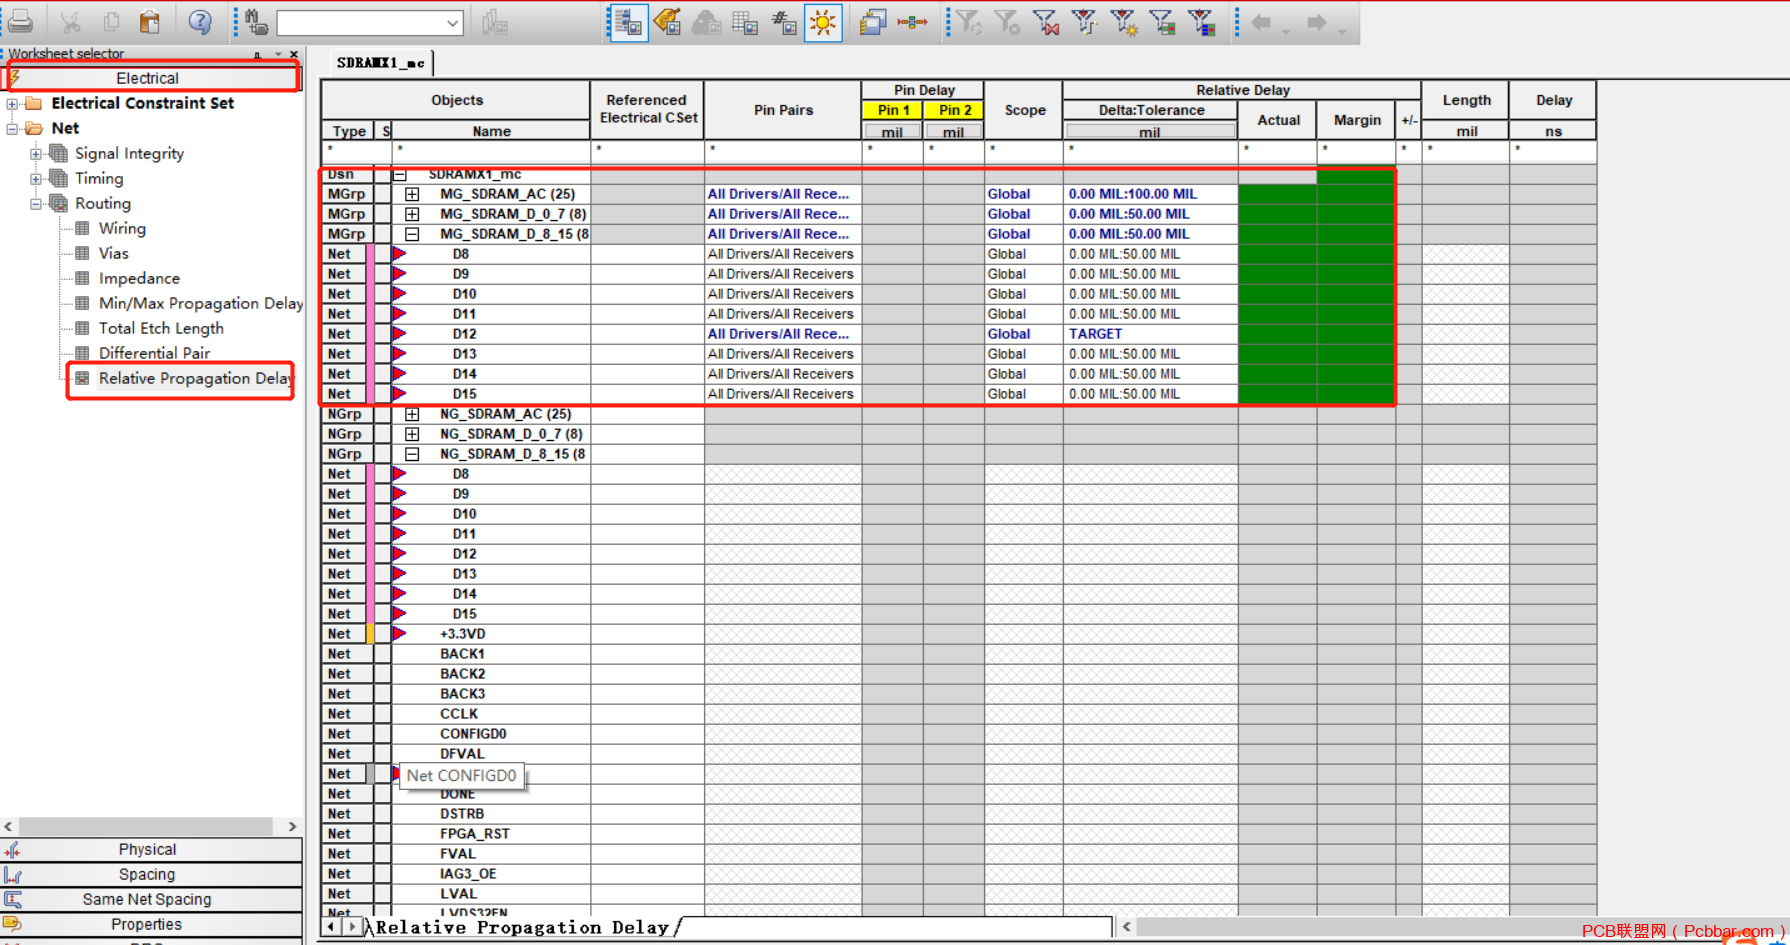
Task: Expand the NG_SDRAM_AC (25) net group
Action: [412, 414]
